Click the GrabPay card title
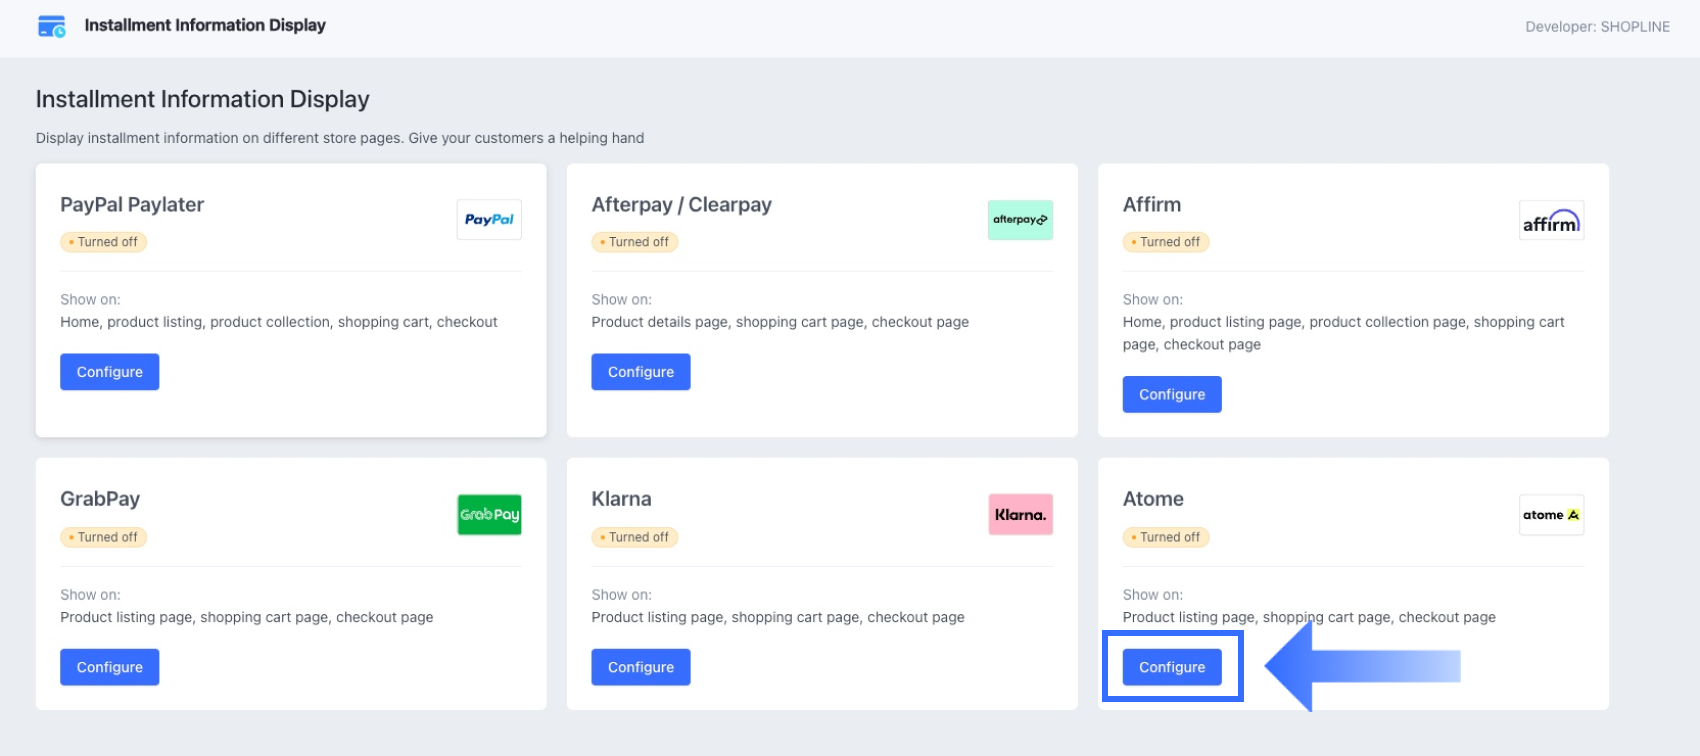Viewport: 1700px width, 756px height. coord(100,499)
